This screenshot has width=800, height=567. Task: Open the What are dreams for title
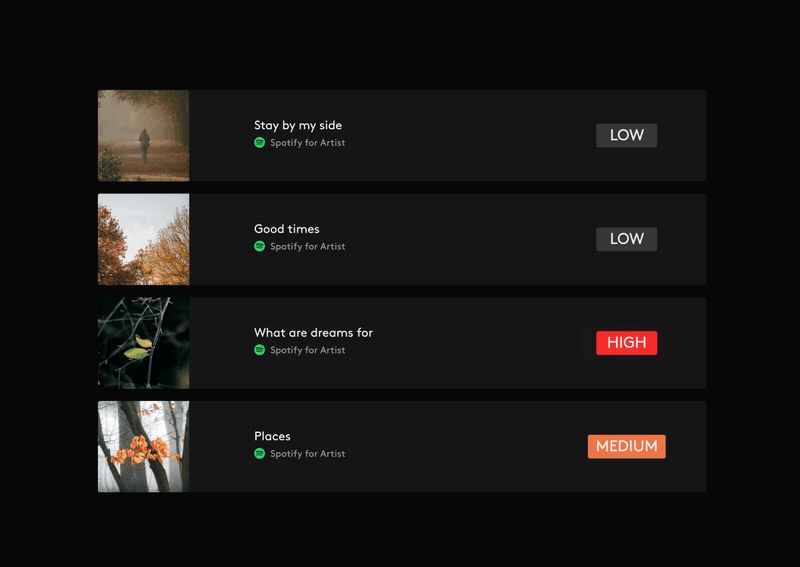[313, 333]
